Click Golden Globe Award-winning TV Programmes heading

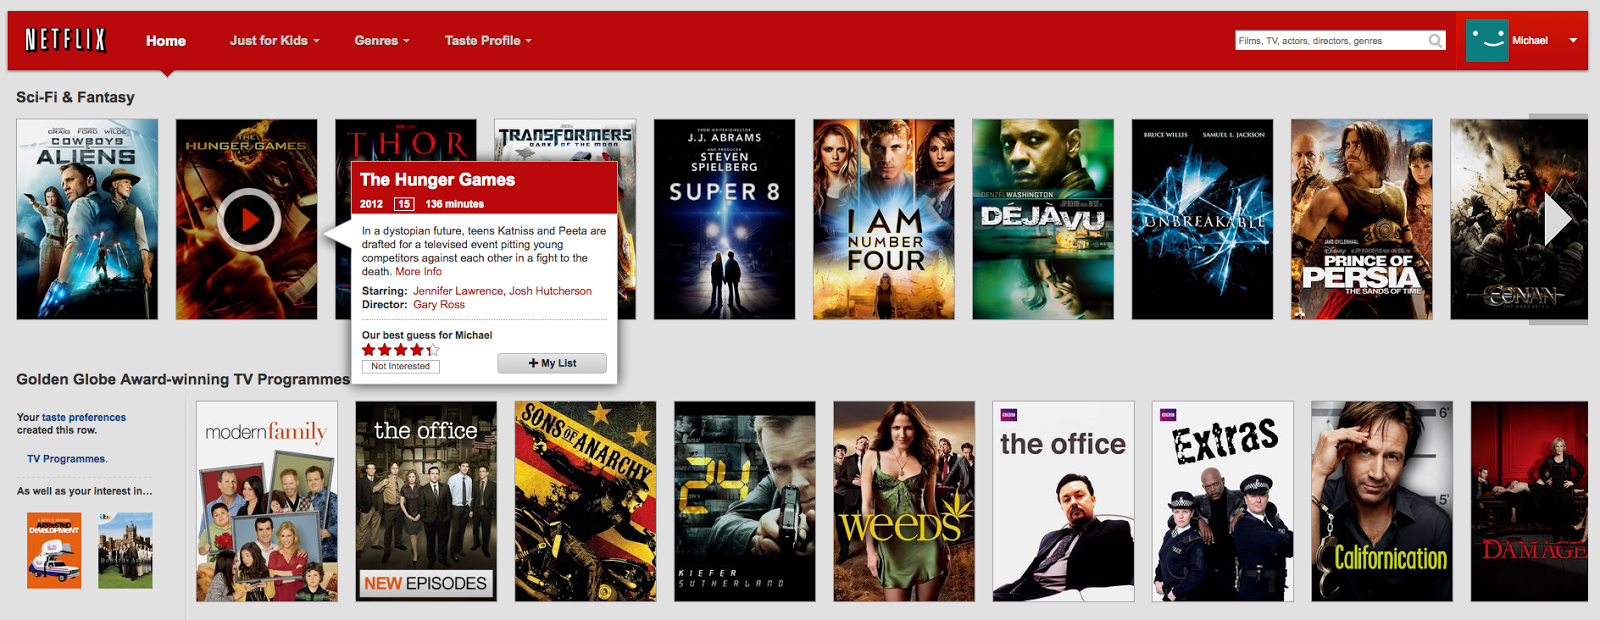[x=183, y=379]
